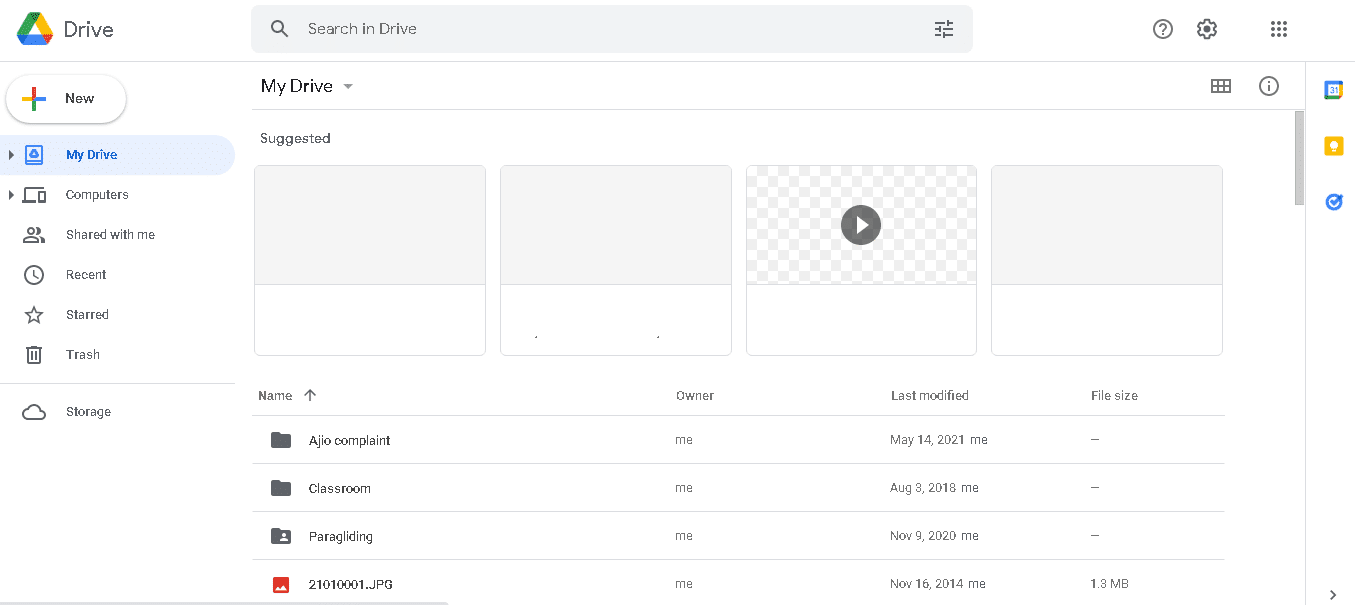1355x605 pixels.
Task: Open the Google Keep side panel icon
Action: click(1333, 145)
